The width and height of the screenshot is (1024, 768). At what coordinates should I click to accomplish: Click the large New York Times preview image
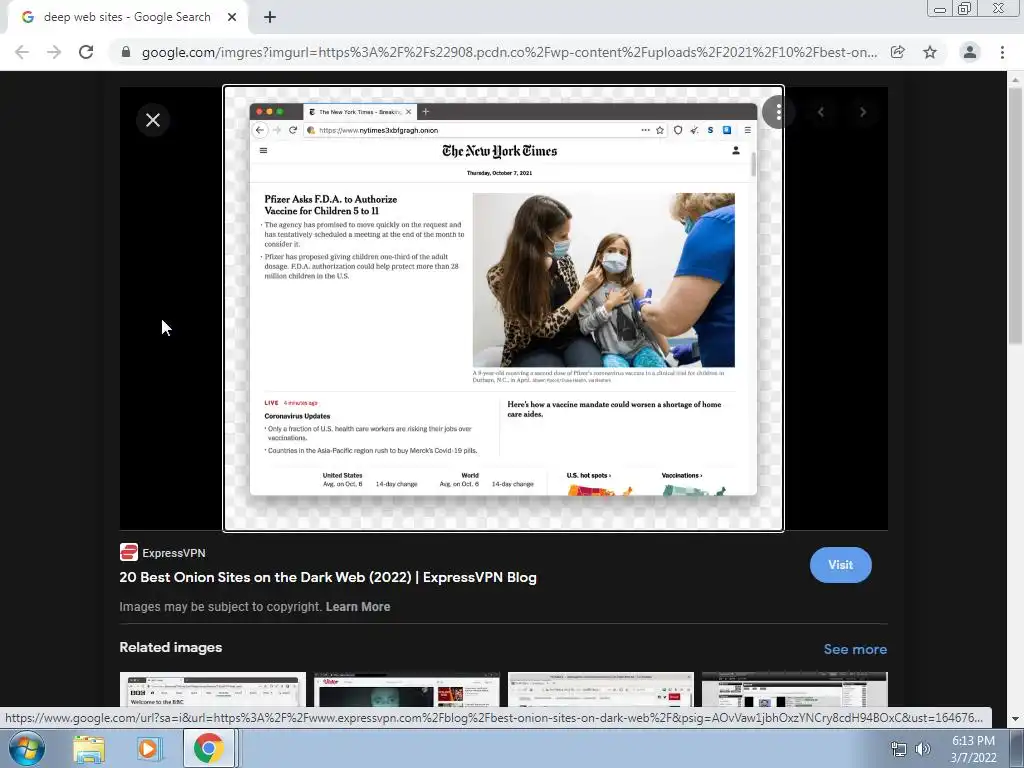(504, 309)
